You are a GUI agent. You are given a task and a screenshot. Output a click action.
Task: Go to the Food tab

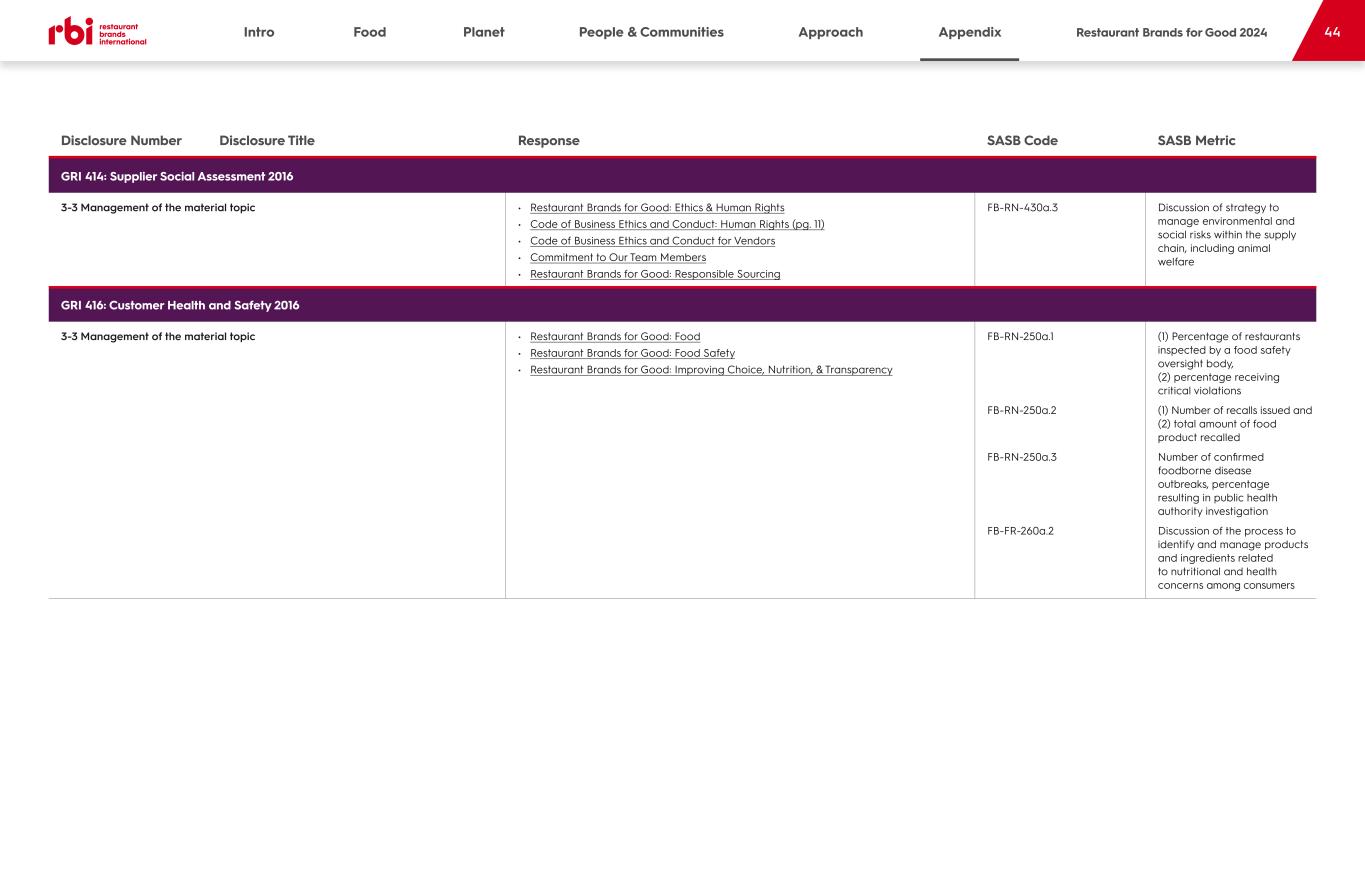click(369, 32)
